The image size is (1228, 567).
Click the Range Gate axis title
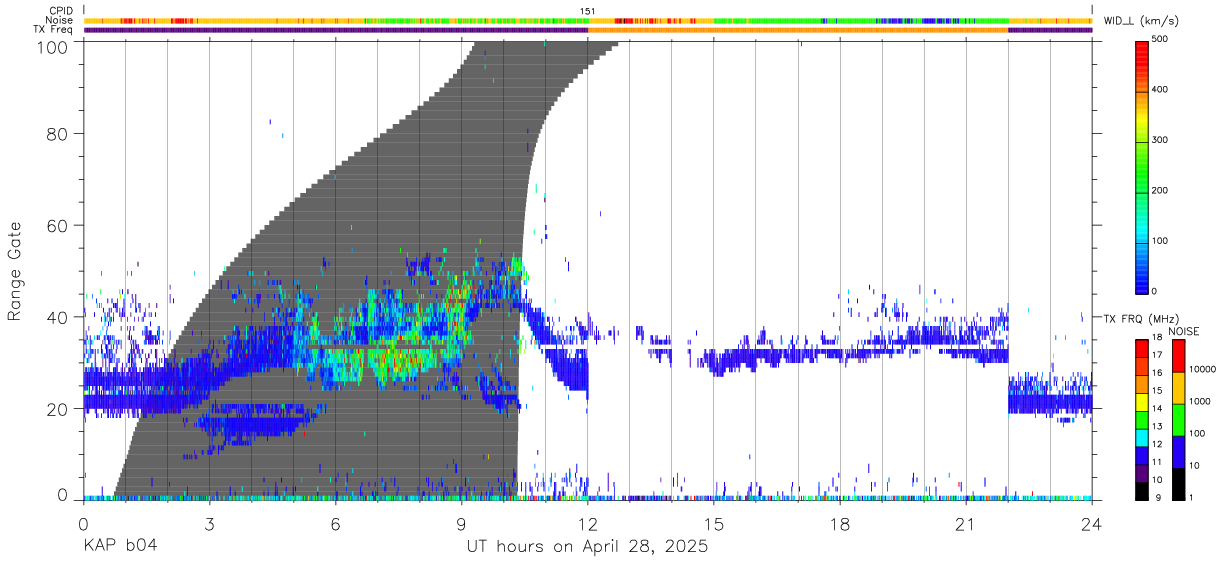click(15, 270)
